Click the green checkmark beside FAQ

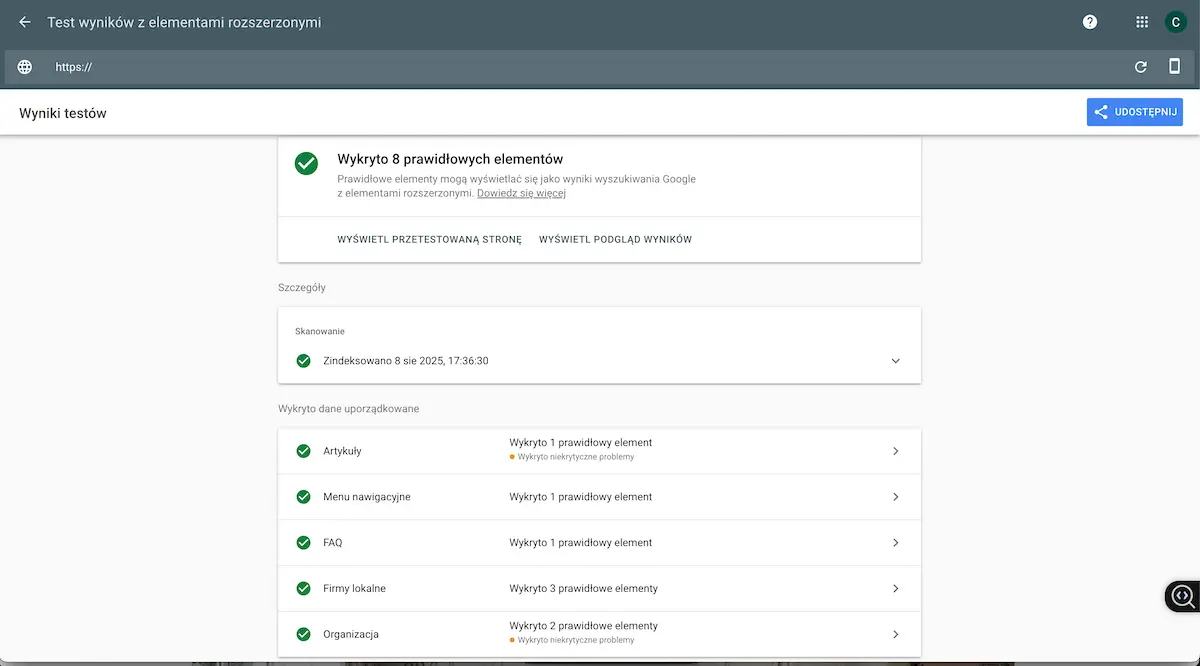(303, 542)
